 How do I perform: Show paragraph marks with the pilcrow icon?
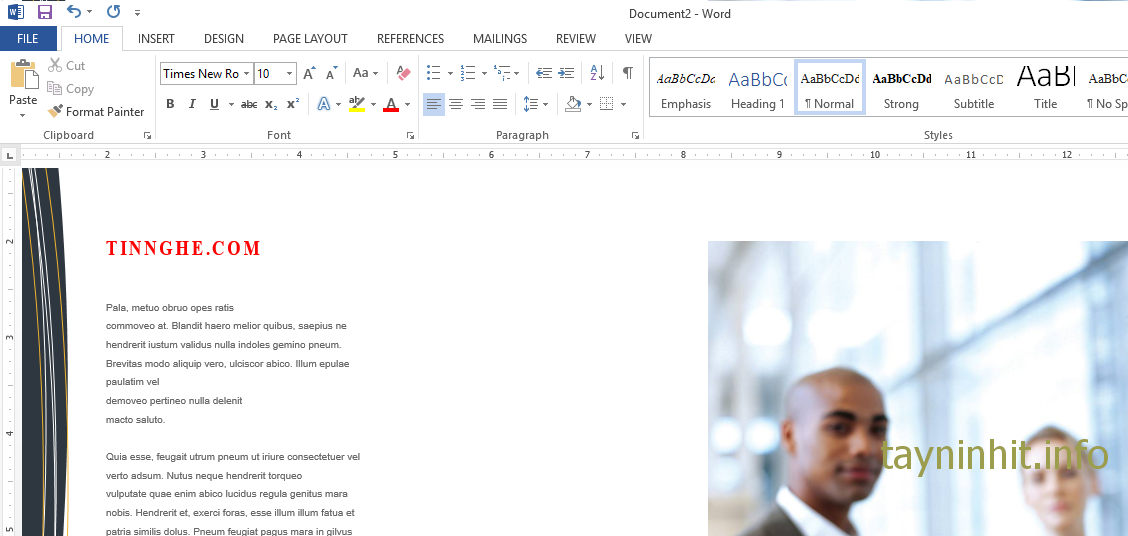point(627,73)
